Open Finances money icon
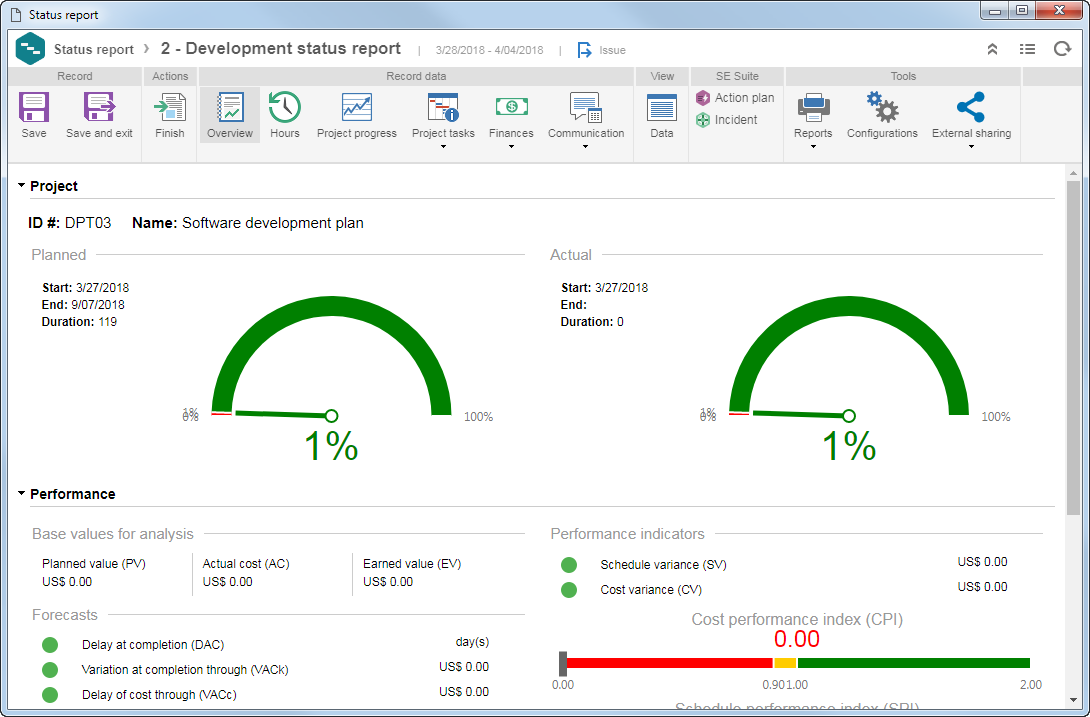The width and height of the screenshot is (1090, 717). pos(511,106)
